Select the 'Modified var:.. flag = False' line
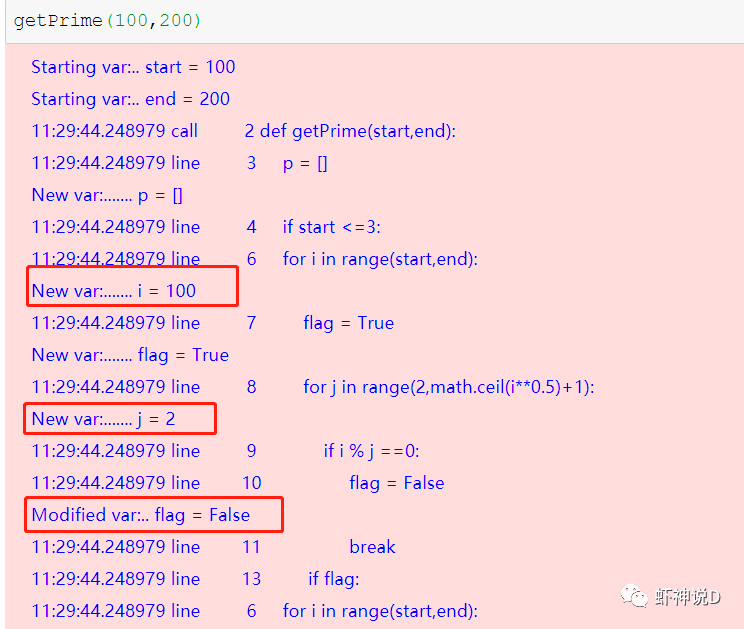 141,515
